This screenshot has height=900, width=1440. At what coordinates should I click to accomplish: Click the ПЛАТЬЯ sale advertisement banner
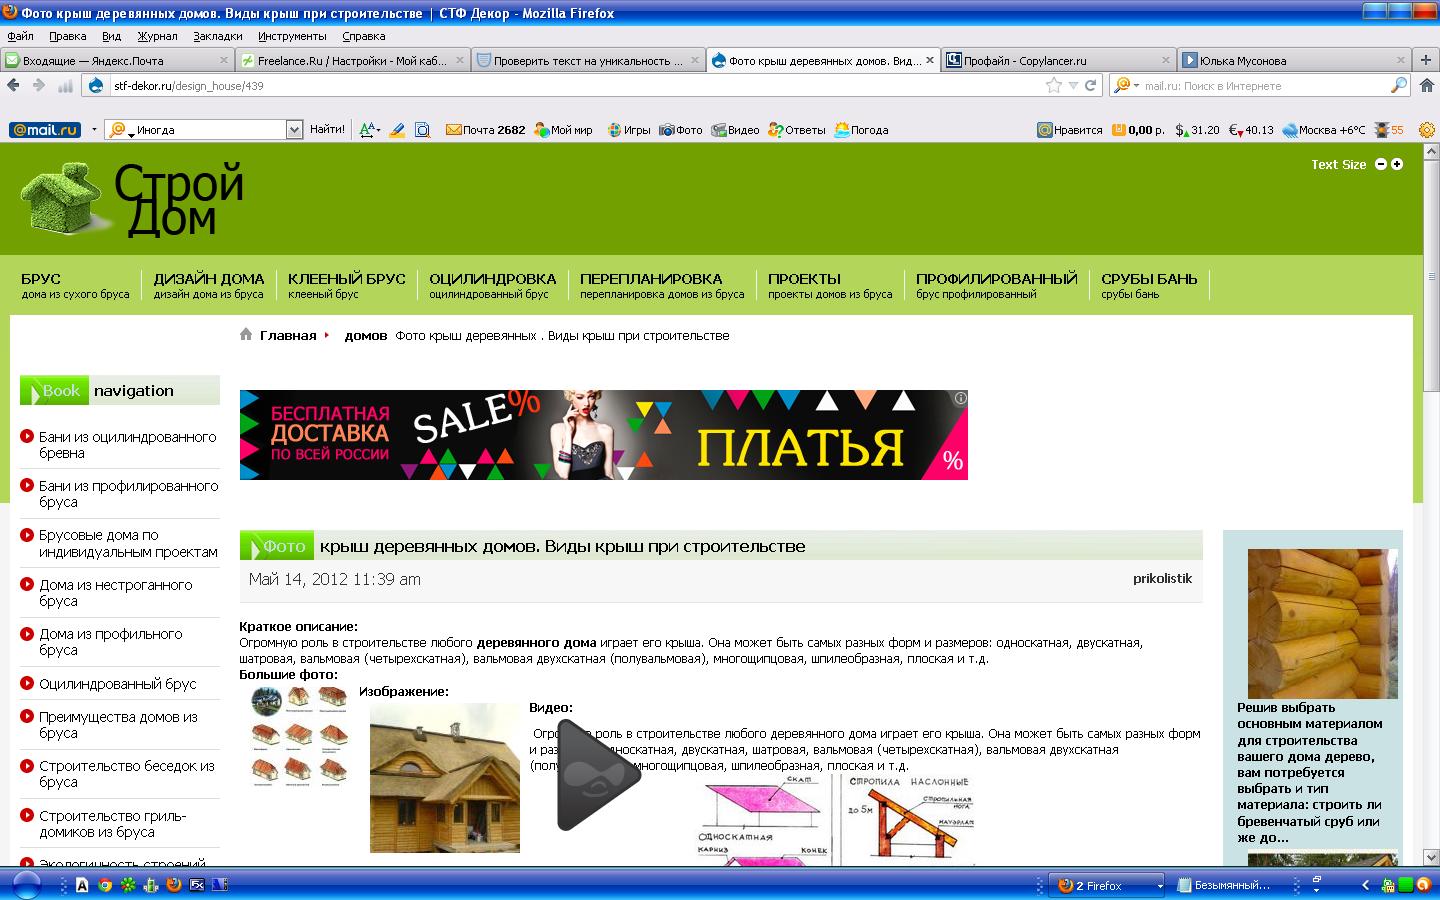pyautogui.click(x=604, y=435)
